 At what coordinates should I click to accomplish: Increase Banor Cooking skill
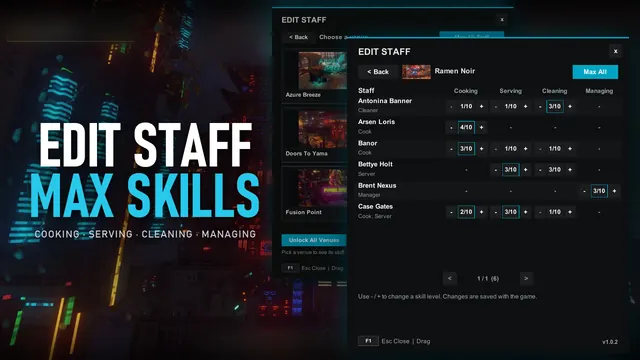[x=481, y=149]
